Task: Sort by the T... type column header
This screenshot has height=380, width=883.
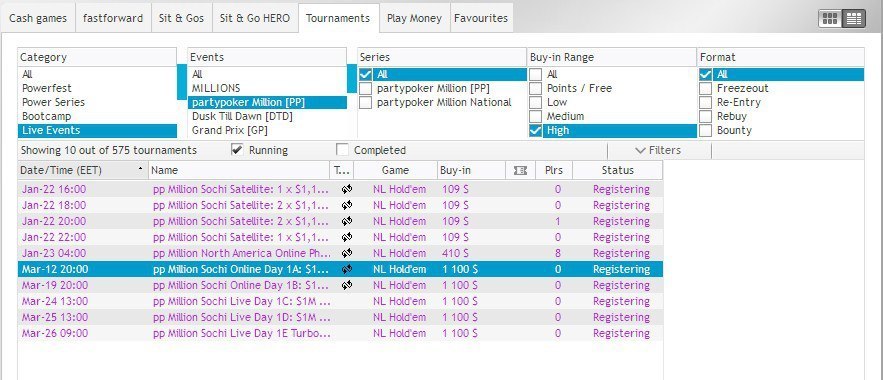Action: click(x=342, y=171)
